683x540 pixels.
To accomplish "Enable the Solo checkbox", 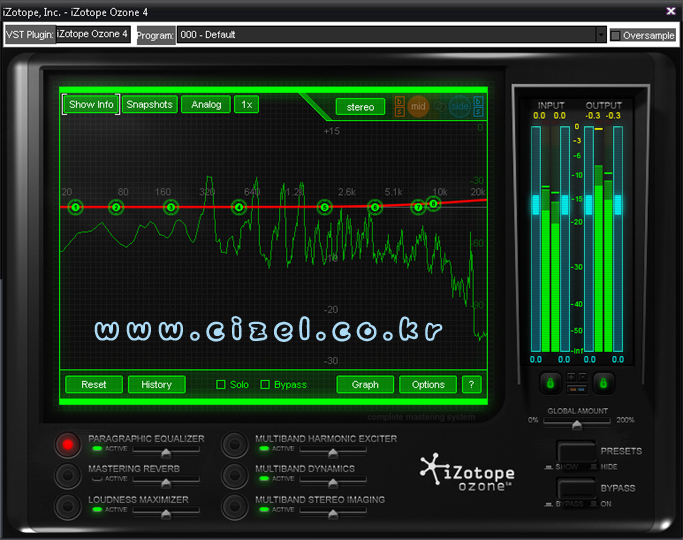I will (x=222, y=385).
